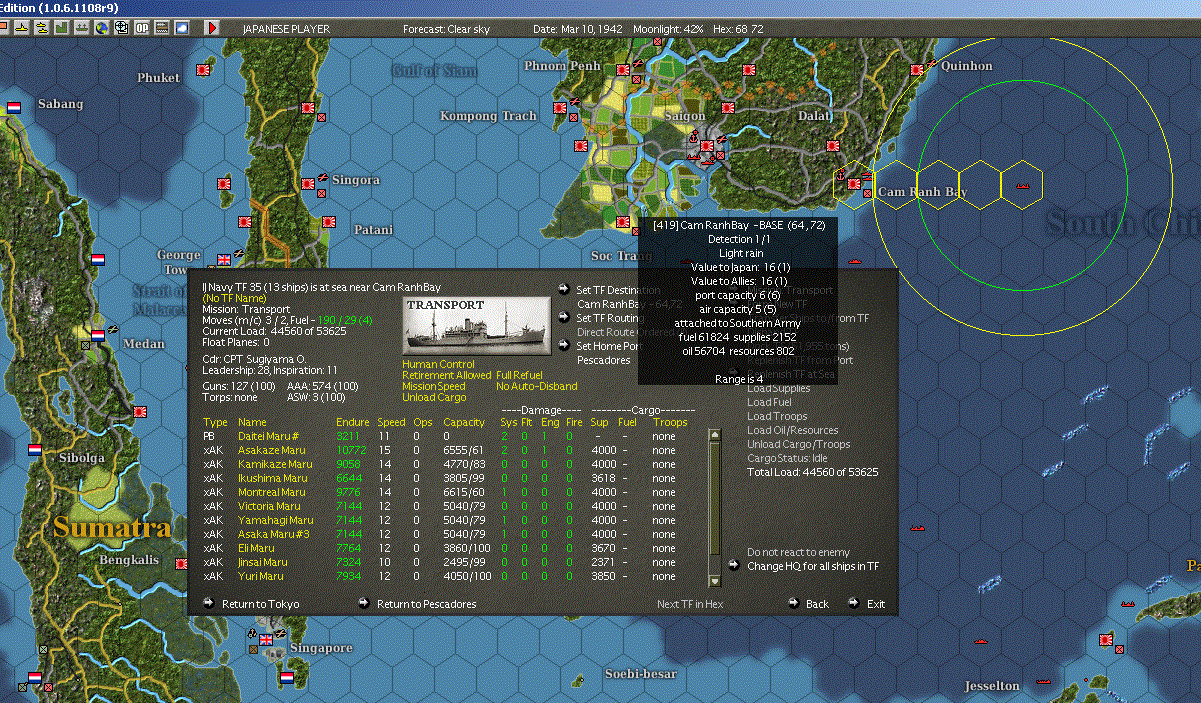Choose Load Troops option
The image size is (1201, 703).
click(777, 416)
